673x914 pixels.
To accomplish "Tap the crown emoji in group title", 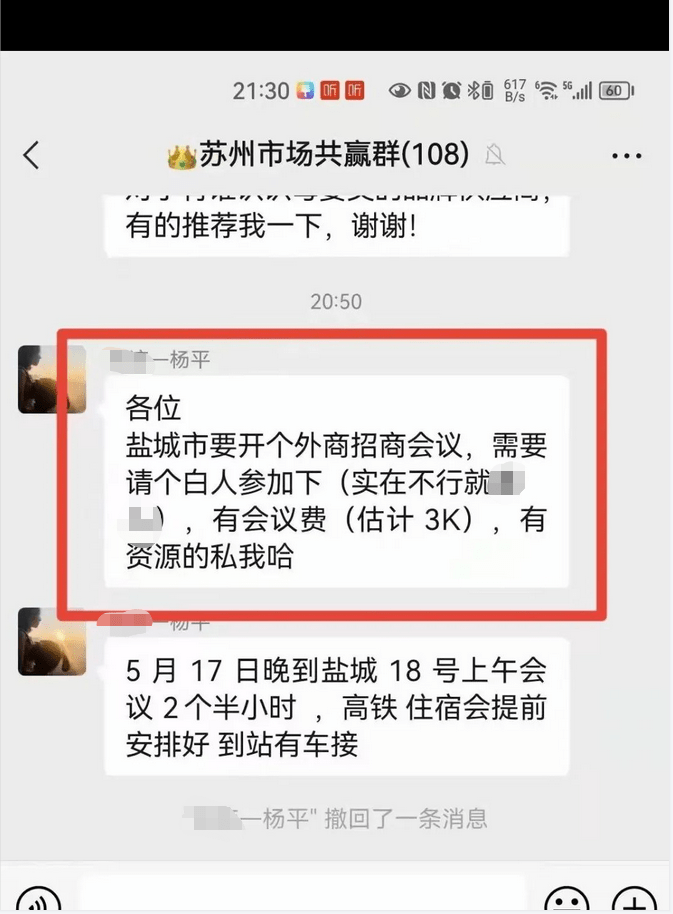I will [x=181, y=157].
